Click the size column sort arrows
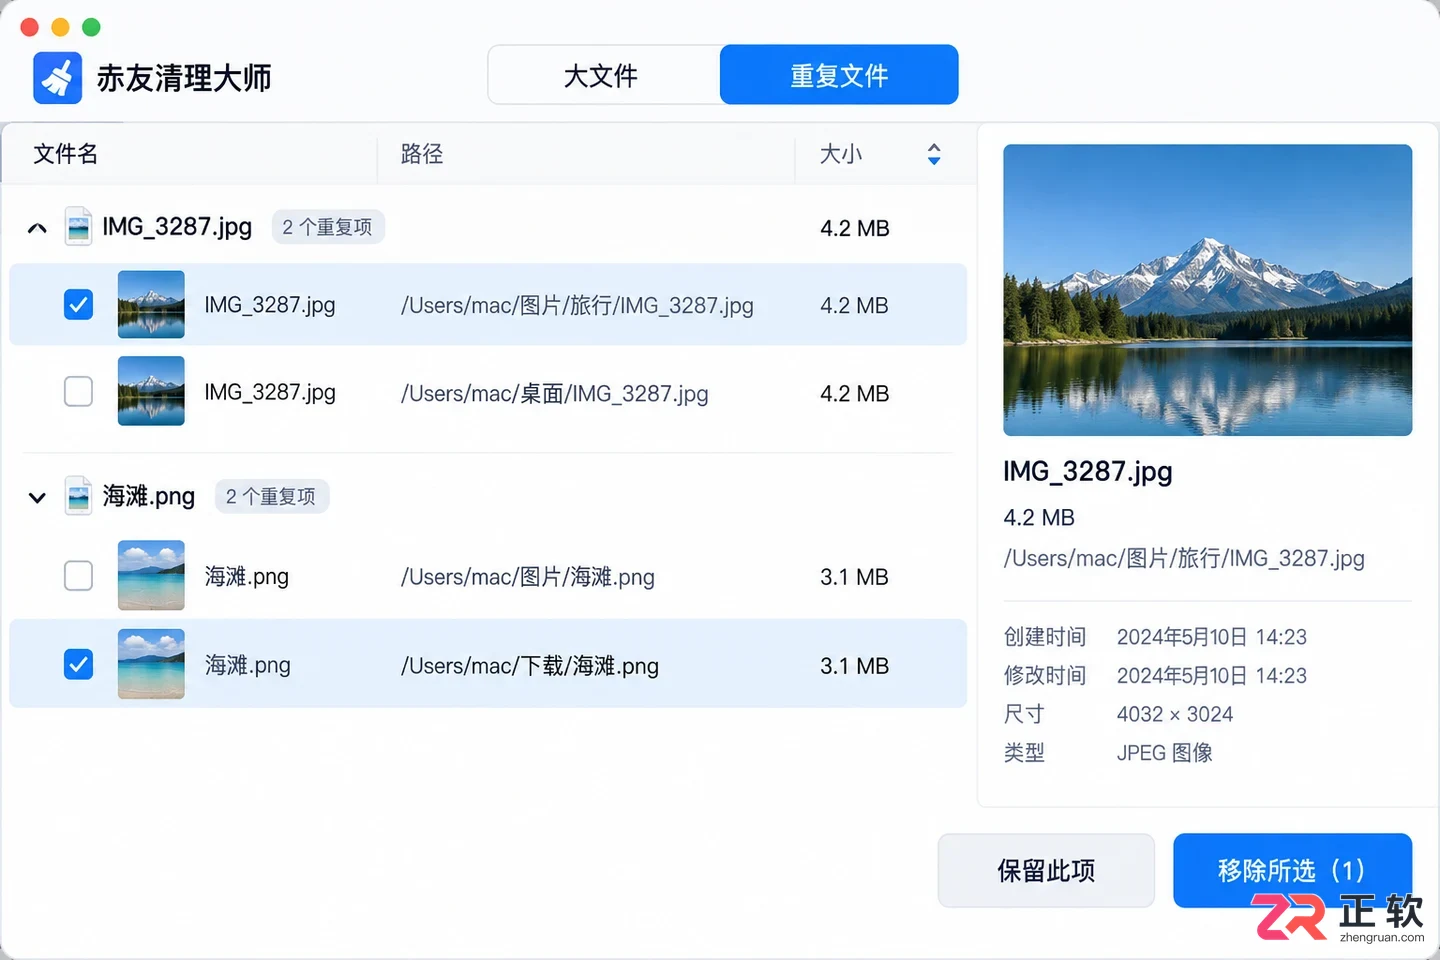 pos(934,154)
